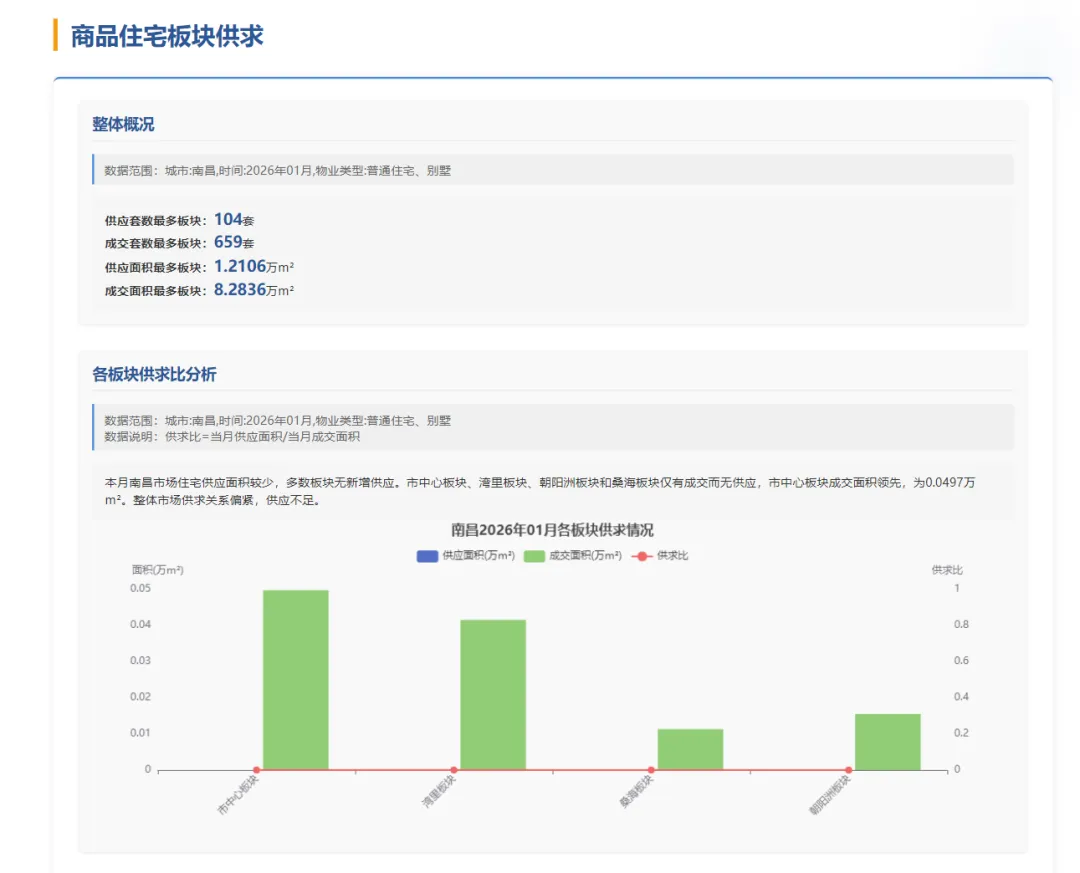Click the chart title 南昌2026年01月各板块供求情况
Viewport: 1080px width, 873px height.
pos(552,530)
